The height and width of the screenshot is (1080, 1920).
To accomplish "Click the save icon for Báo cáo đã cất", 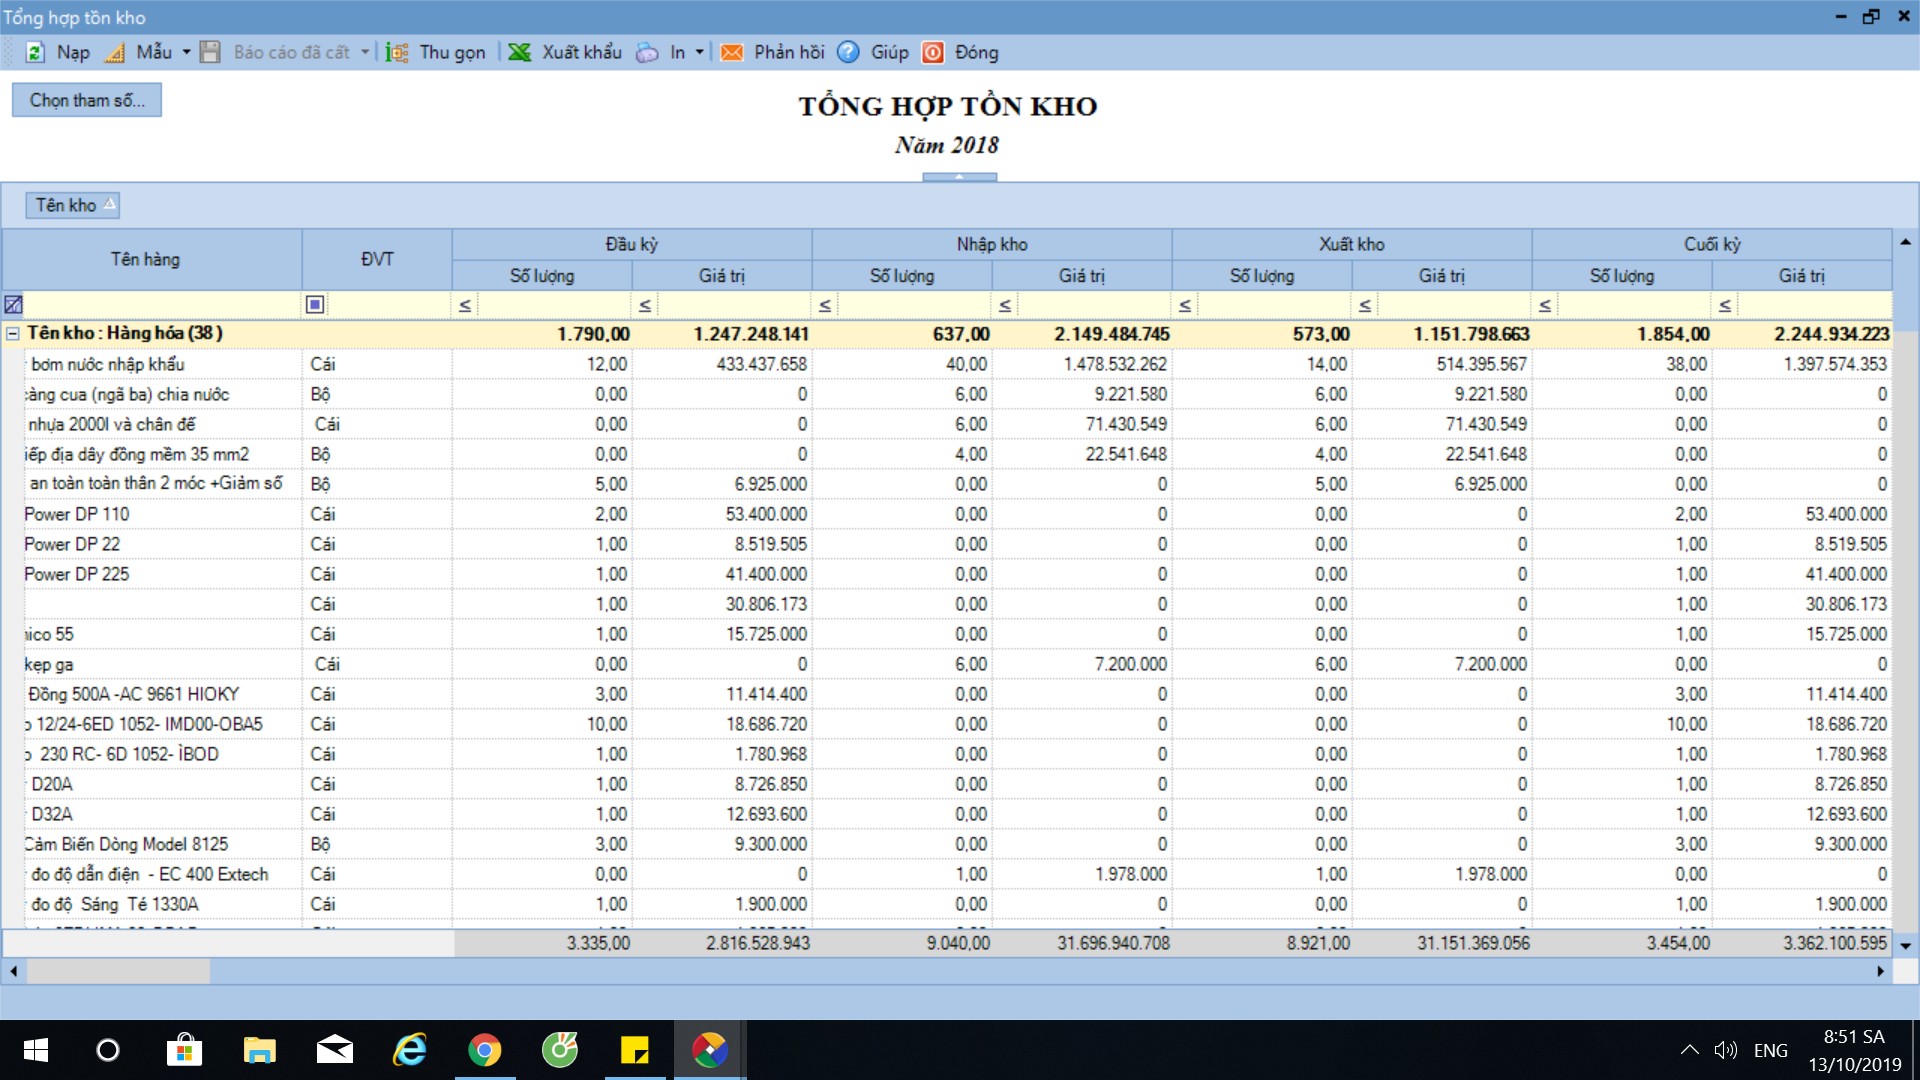I will click(210, 53).
